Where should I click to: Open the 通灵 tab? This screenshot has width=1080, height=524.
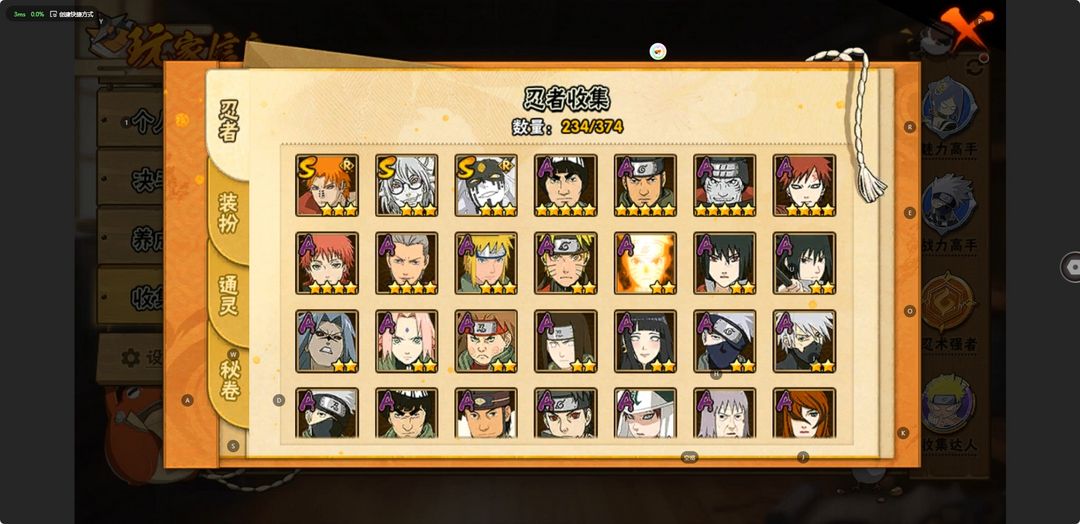pos(229,295)
